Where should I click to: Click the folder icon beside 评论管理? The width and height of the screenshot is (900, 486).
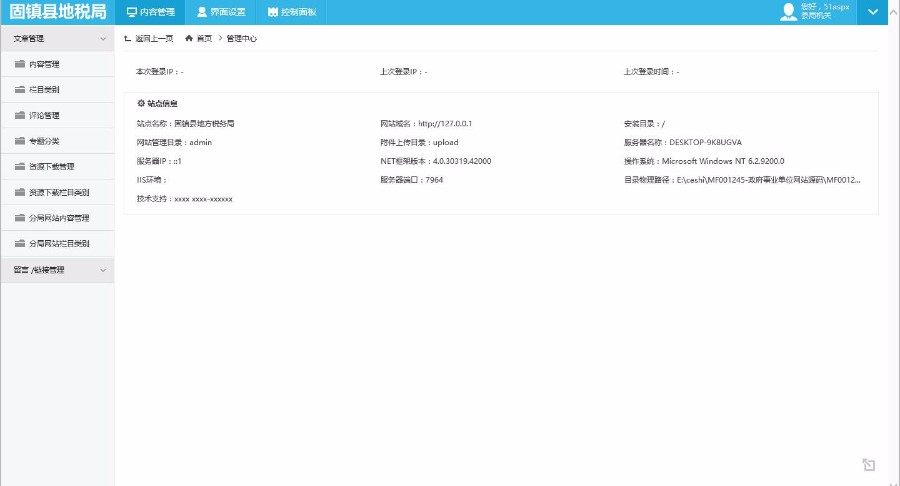point(20,115)
